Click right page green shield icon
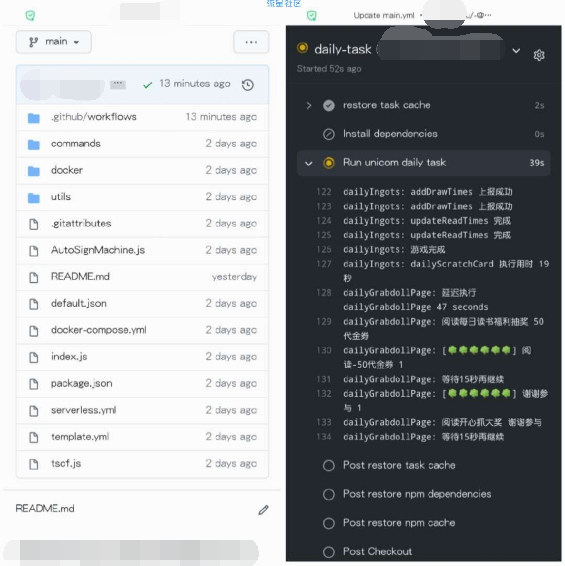565x566 pixels. (312, 16)
